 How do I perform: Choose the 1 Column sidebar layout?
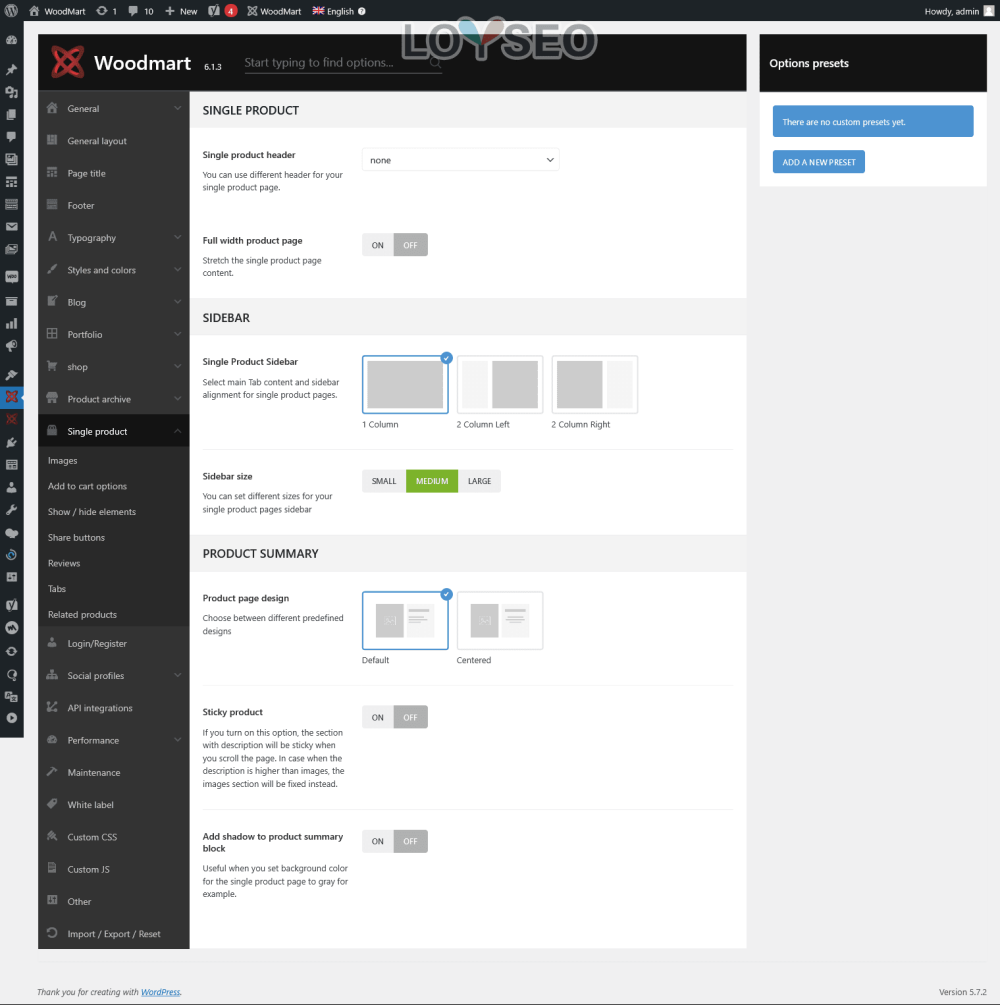(x=405, y=385)
